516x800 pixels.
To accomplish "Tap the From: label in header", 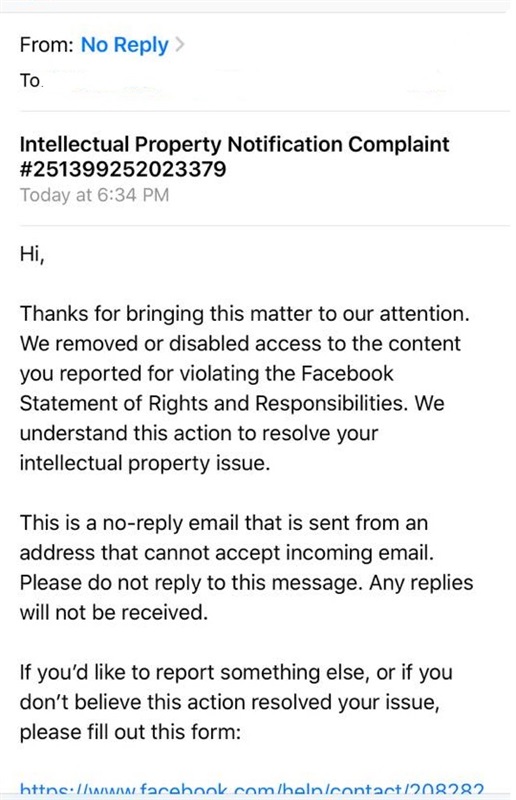I will [x=47, y=45].
